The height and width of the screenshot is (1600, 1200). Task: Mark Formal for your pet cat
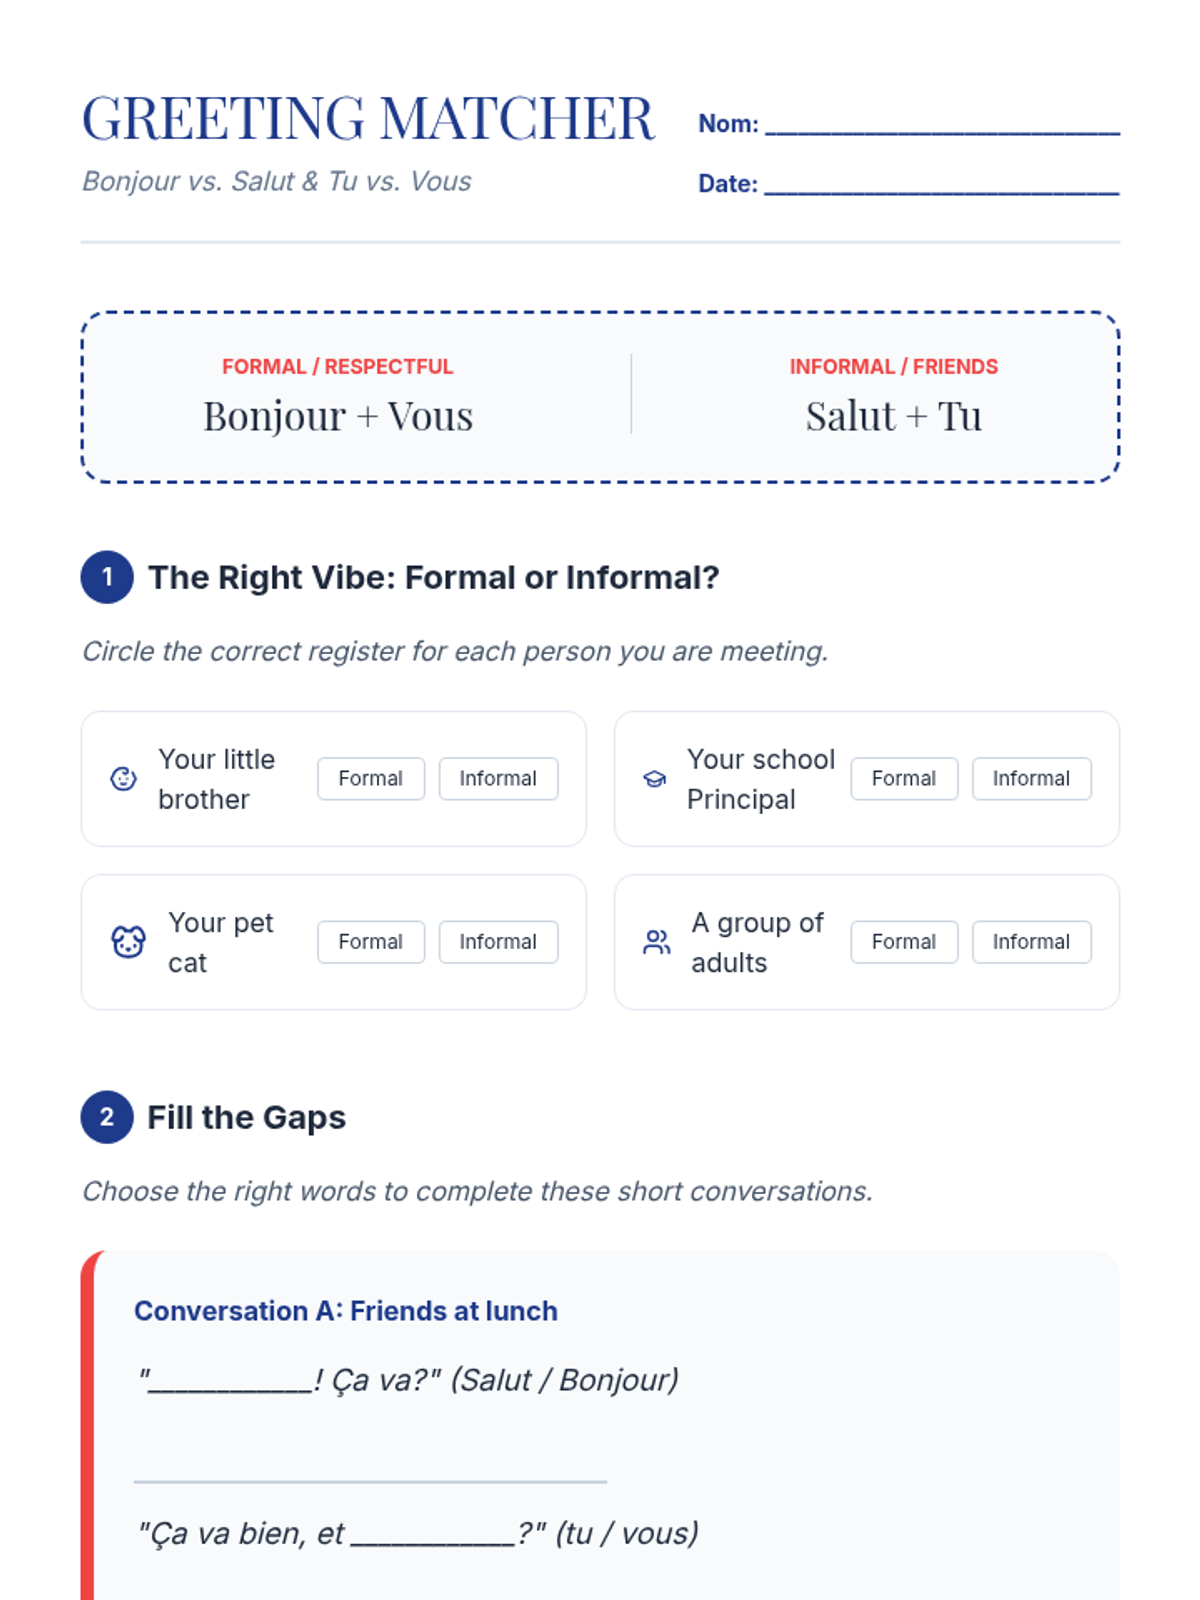tap(371, 942)
